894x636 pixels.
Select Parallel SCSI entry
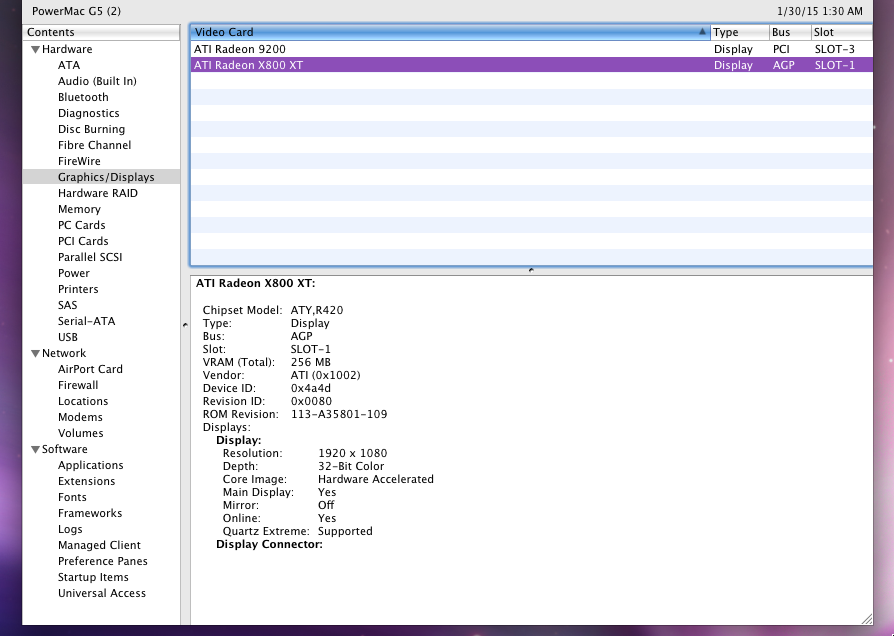point(90,257)
